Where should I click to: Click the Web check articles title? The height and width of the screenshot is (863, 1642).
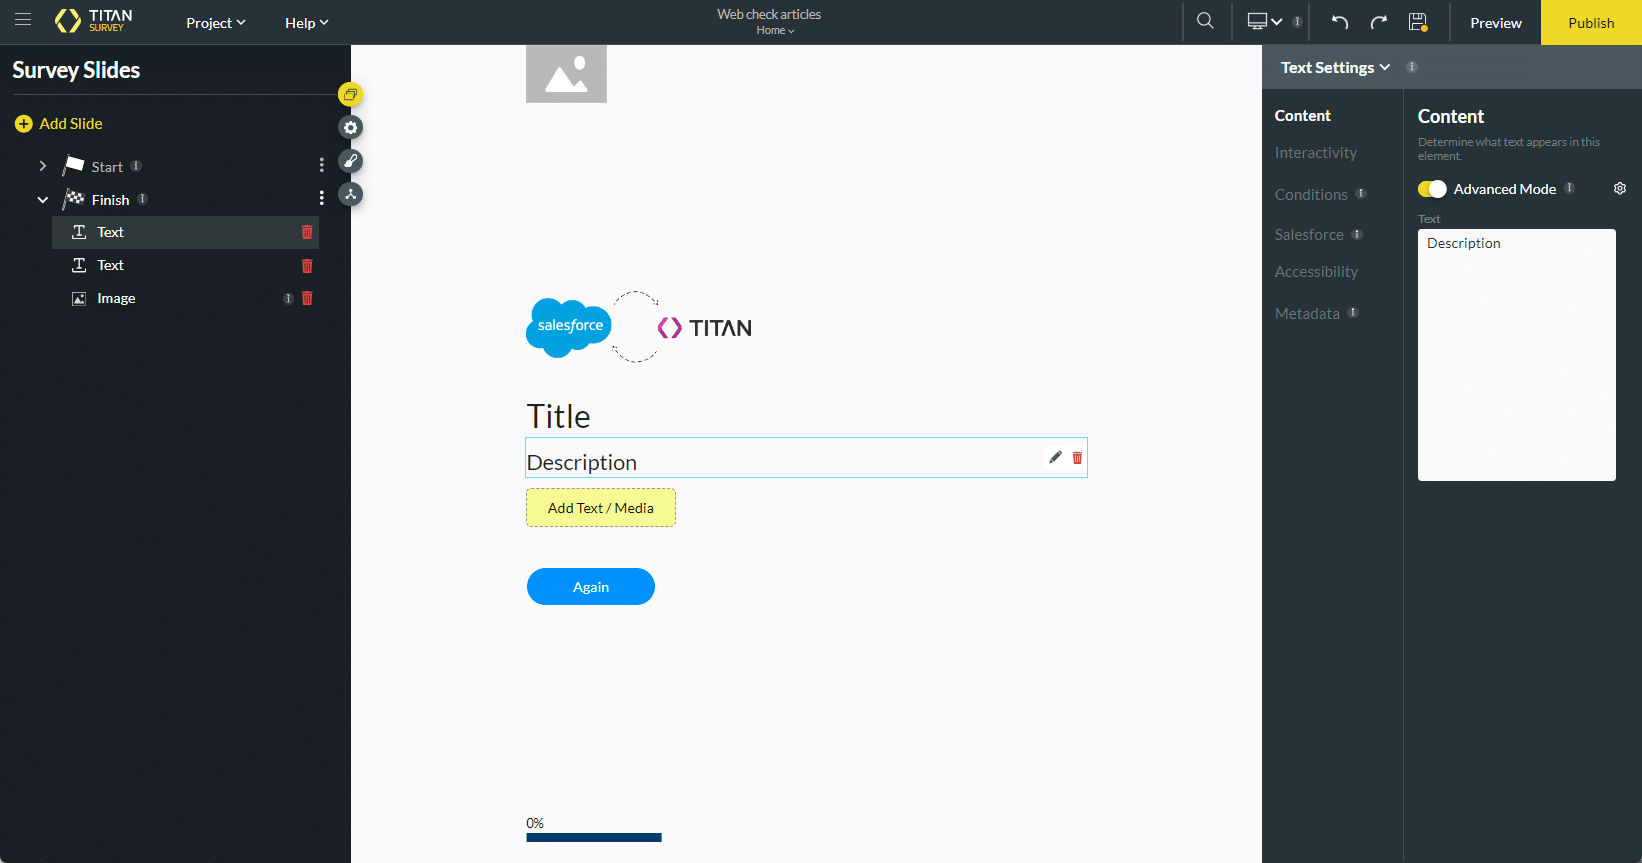(769, 14)
